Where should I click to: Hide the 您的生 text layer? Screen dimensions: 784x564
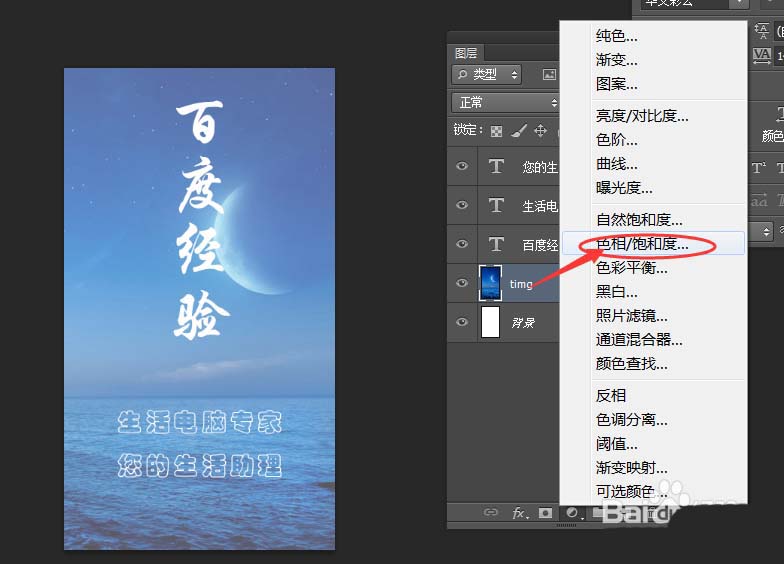pyautogui.click(x=462, y=166)
